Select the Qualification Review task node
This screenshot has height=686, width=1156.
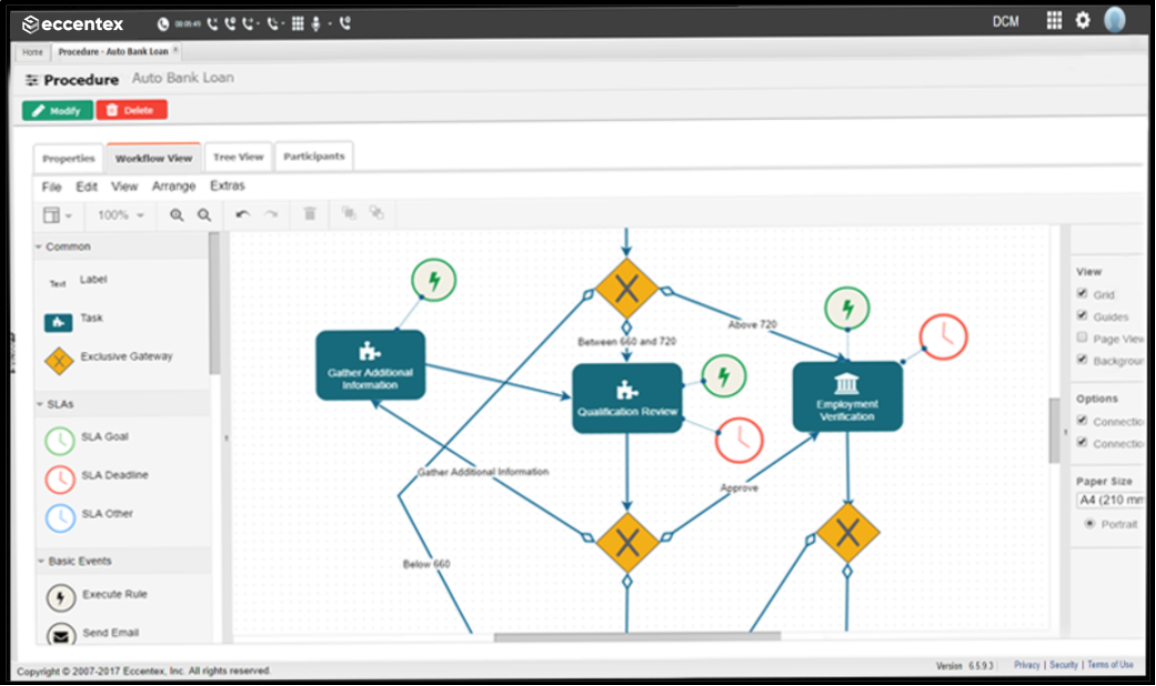(x=627, y=398)
